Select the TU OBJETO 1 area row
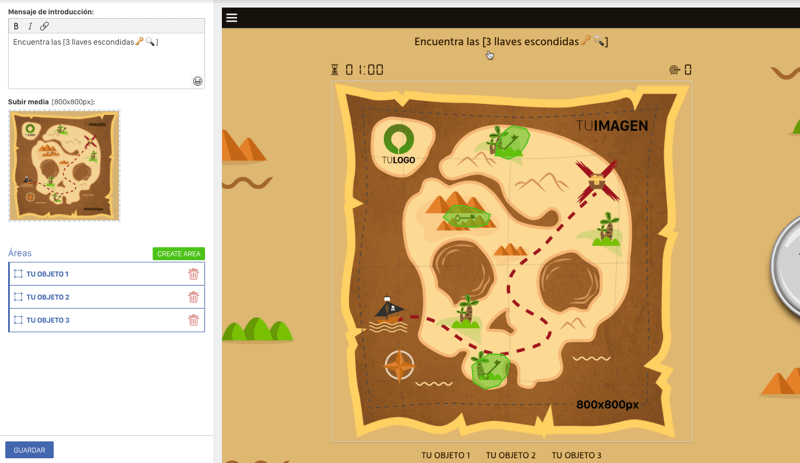This screenshot has height=463, width=800. click(107, 274)
